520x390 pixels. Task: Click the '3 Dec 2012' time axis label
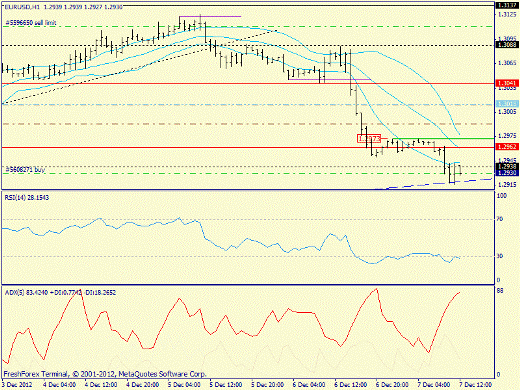click(x=17, y=385)
